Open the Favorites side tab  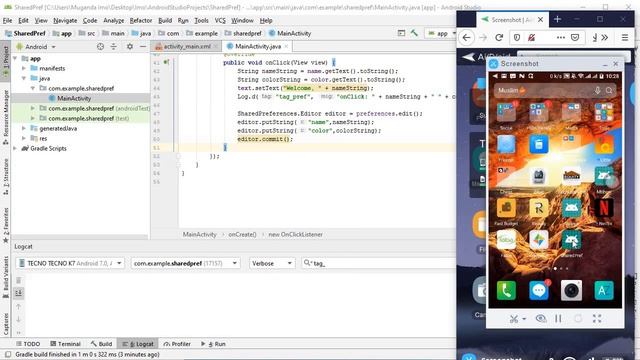point(6,225)
